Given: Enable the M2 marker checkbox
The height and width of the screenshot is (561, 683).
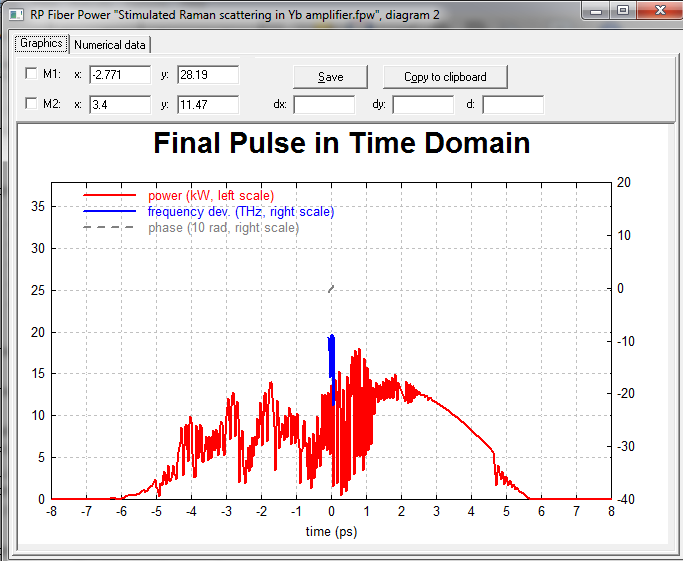Looking at the screenshot, I should click(x=31, y=103).
